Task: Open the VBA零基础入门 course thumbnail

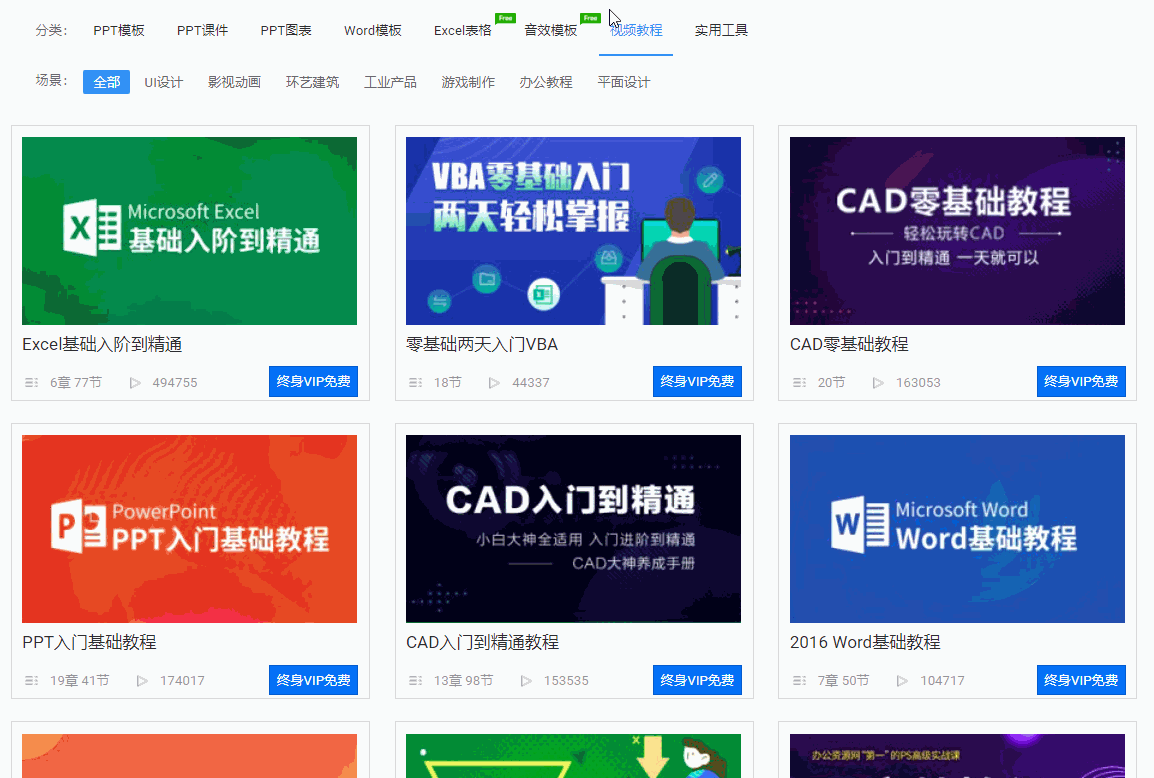Action: pos(573,231)
